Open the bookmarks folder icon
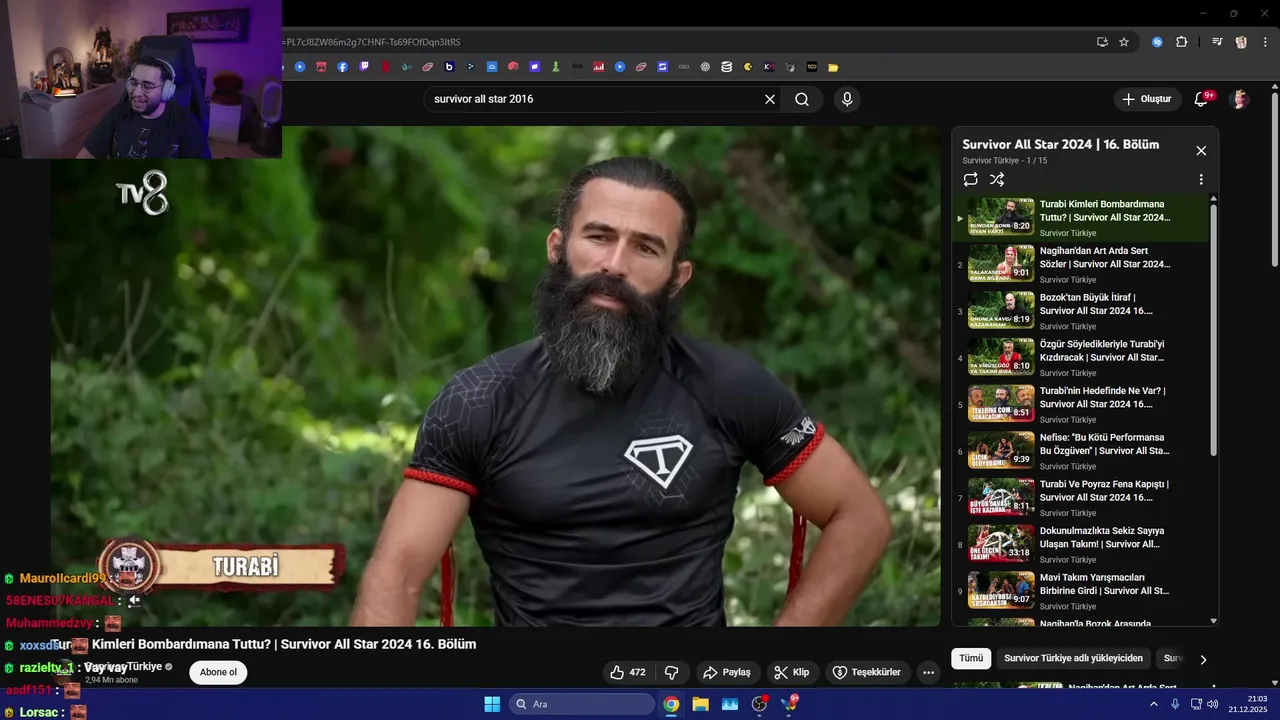 click(833, 67)
